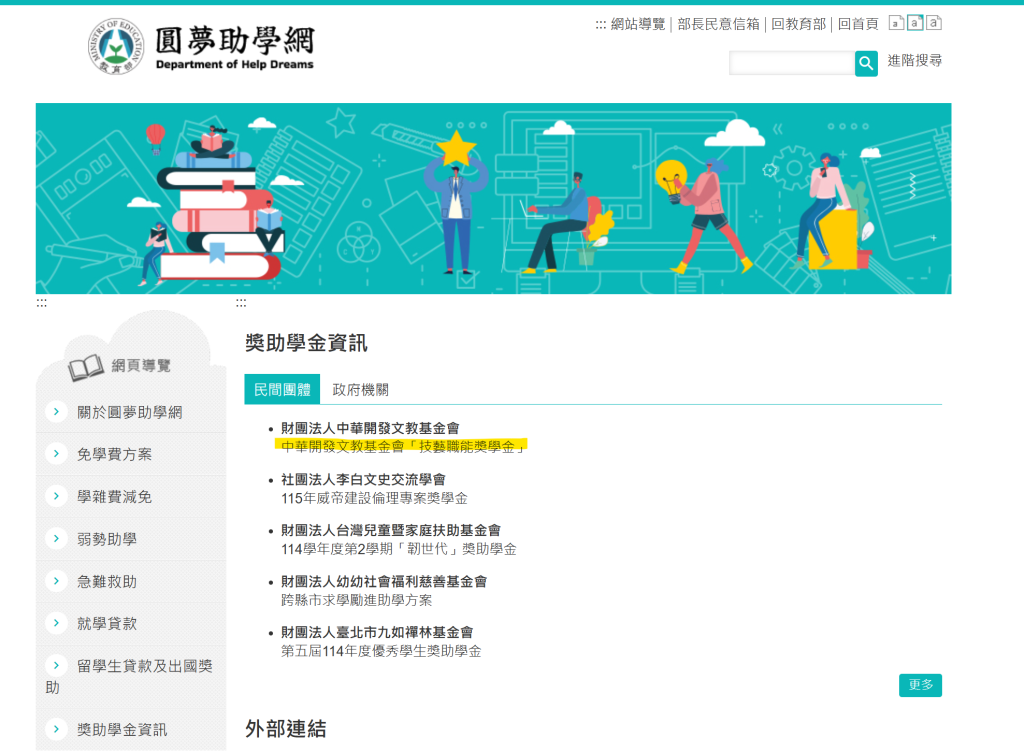Click arrow icon beside 急難救助
Viewport: 1024px width, 752px height.
point(57,581)
